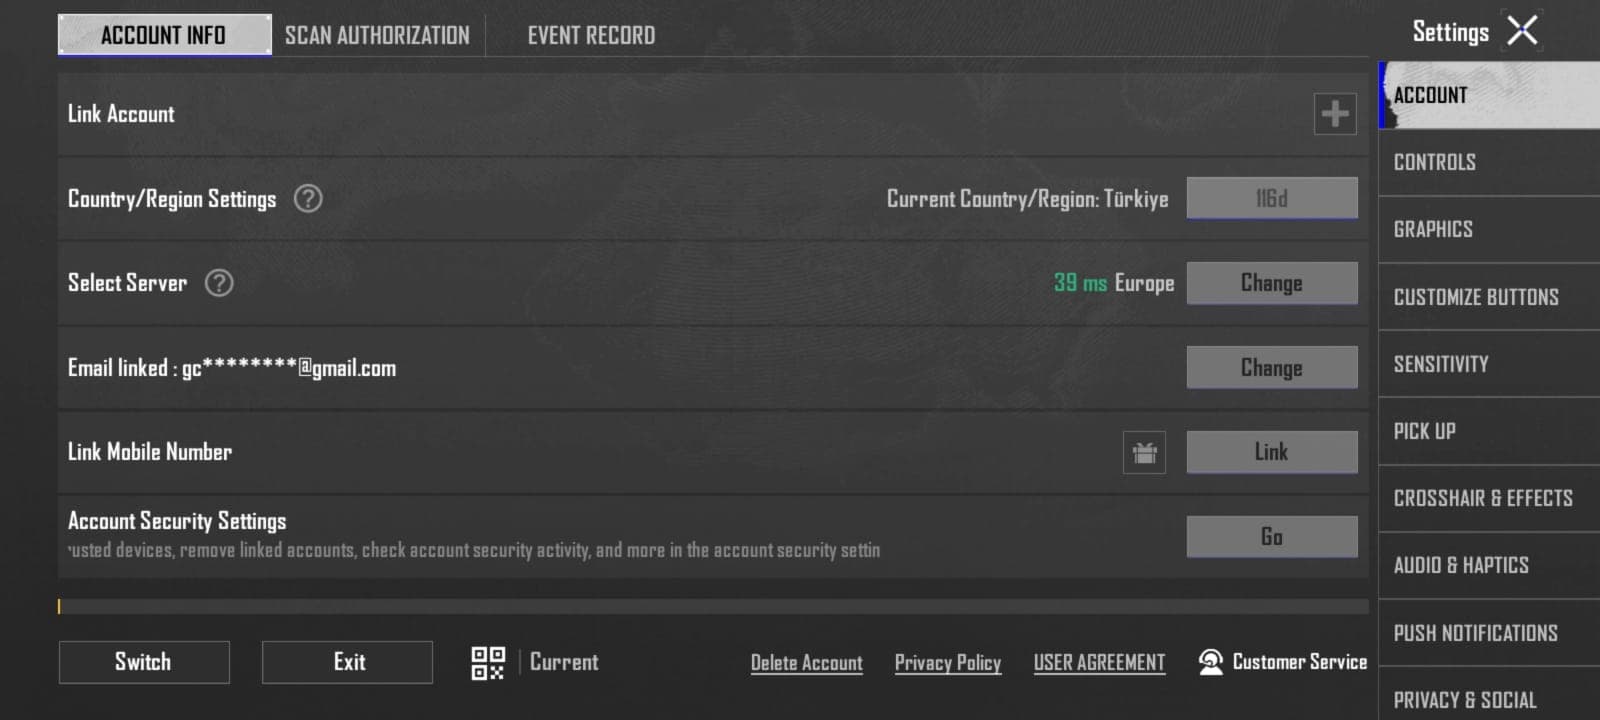Change the linked email address

[1272, 368]
